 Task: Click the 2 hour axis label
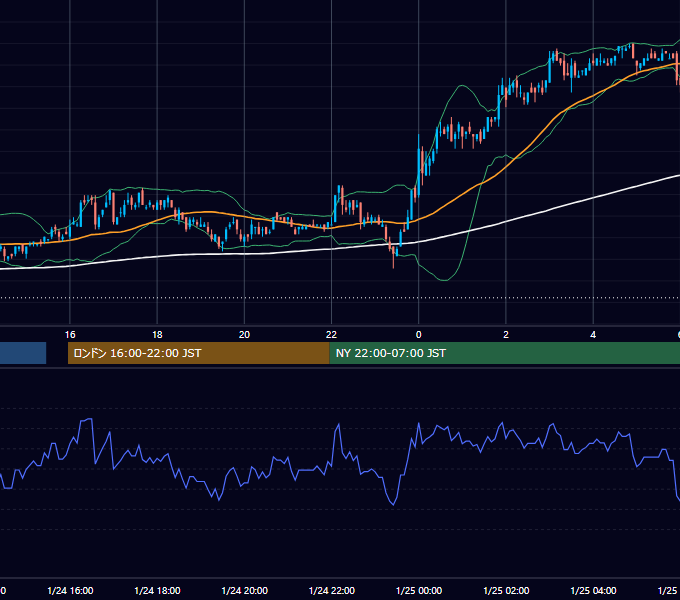[x=506, y=335]
